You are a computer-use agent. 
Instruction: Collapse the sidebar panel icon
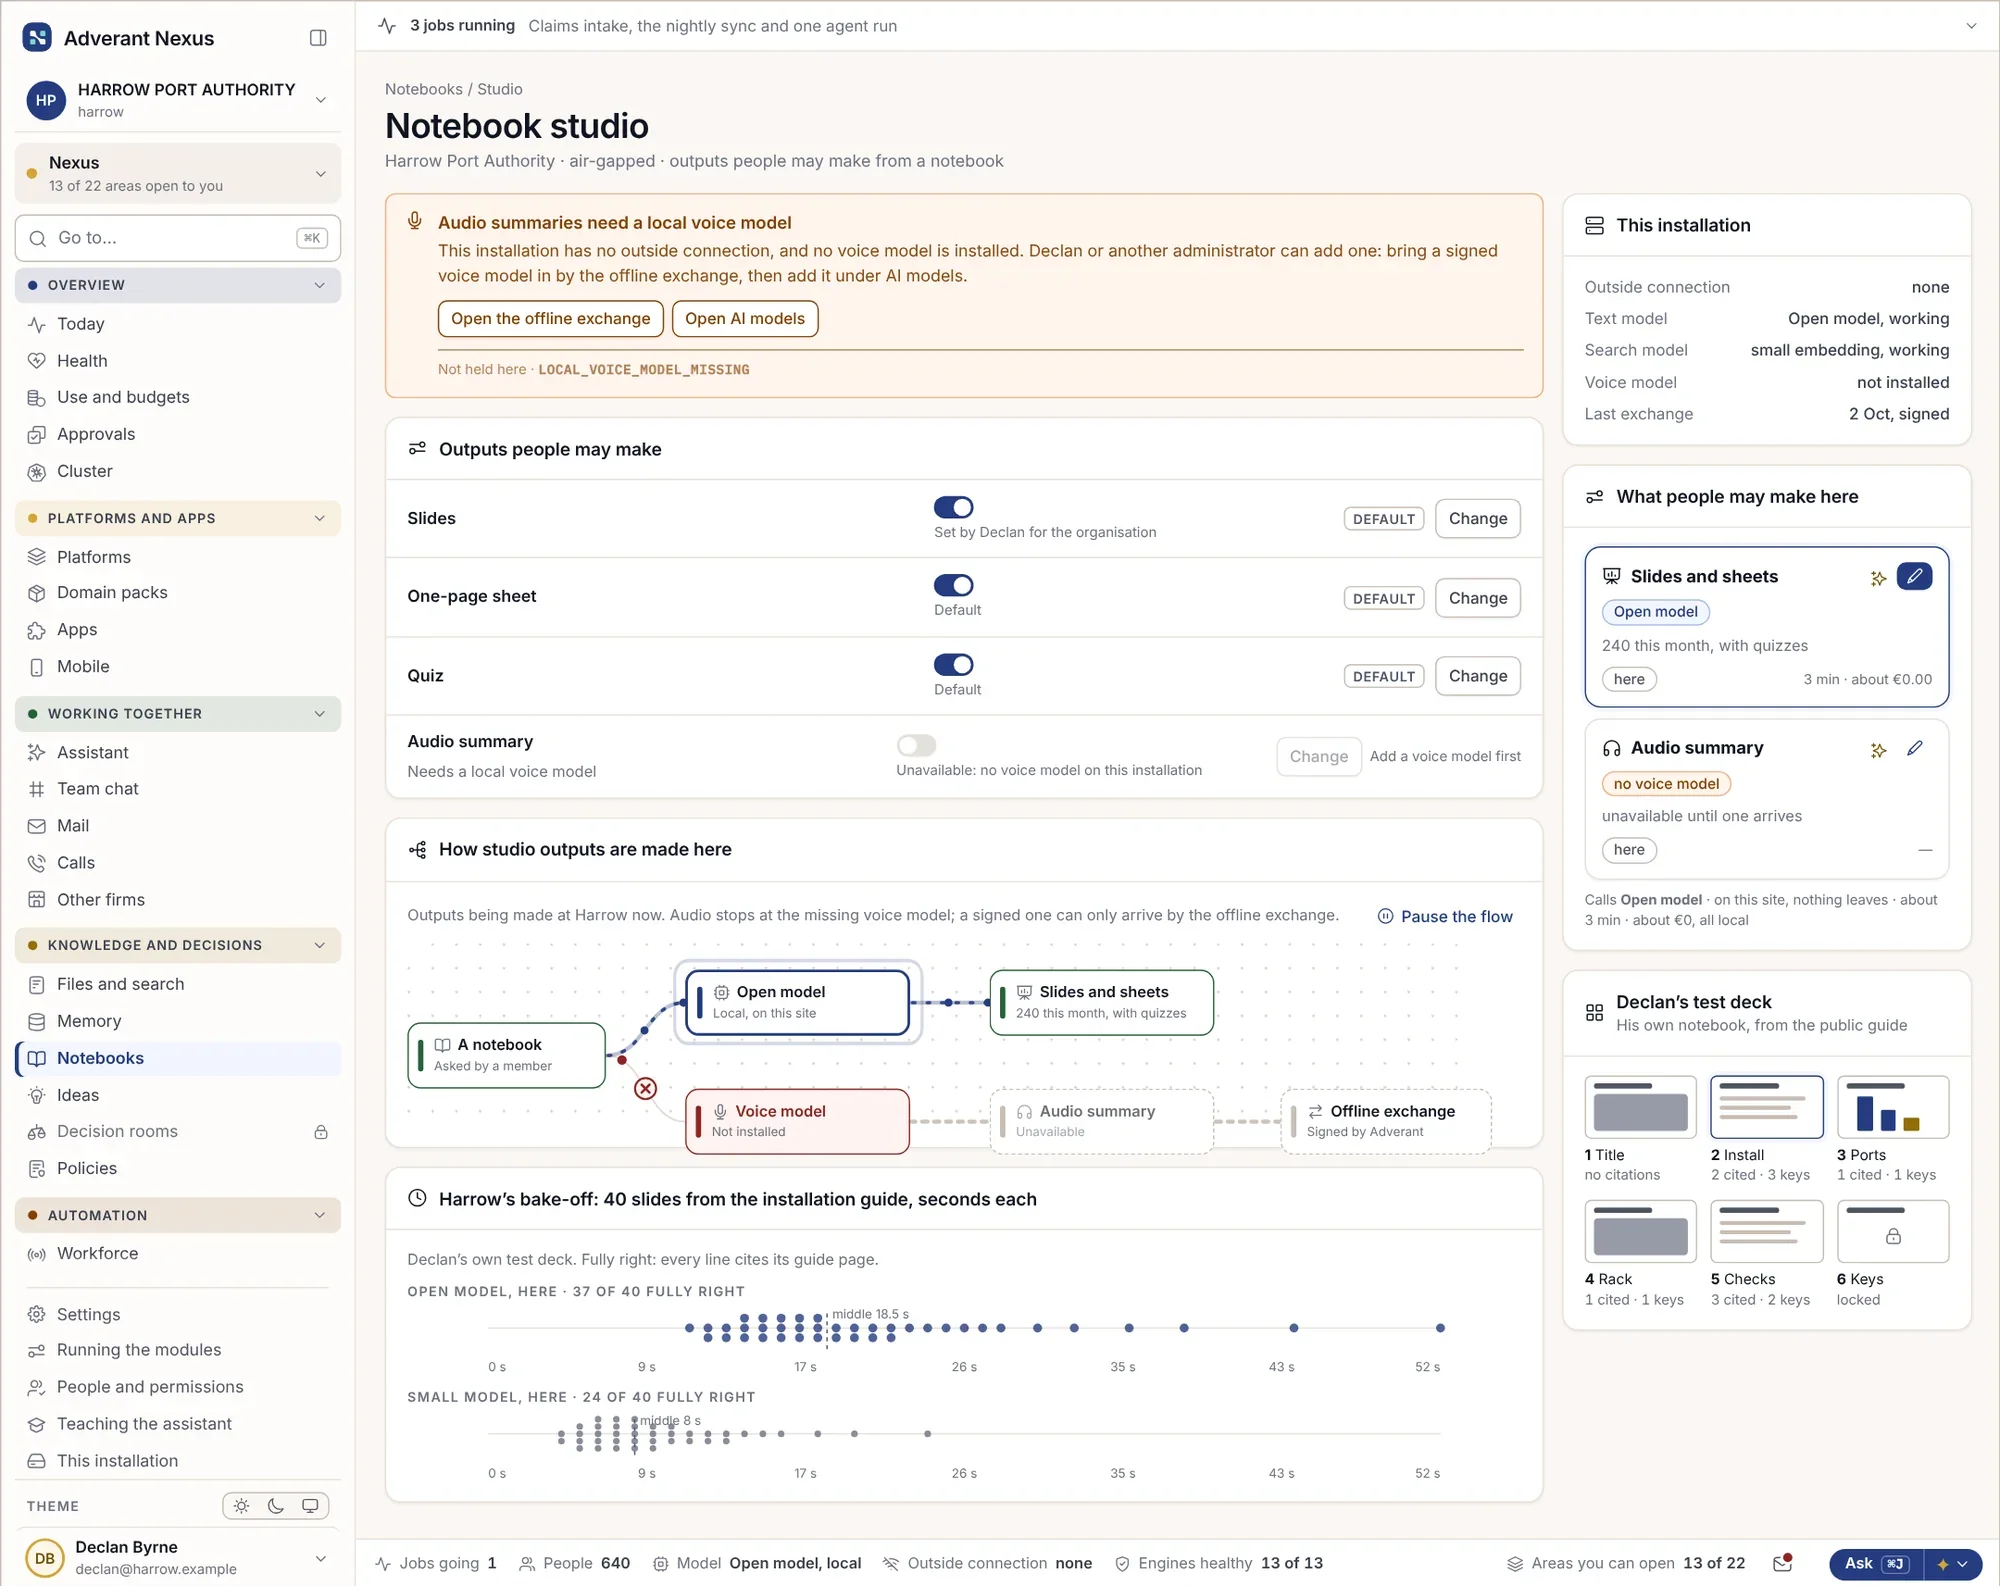[318, 38]
